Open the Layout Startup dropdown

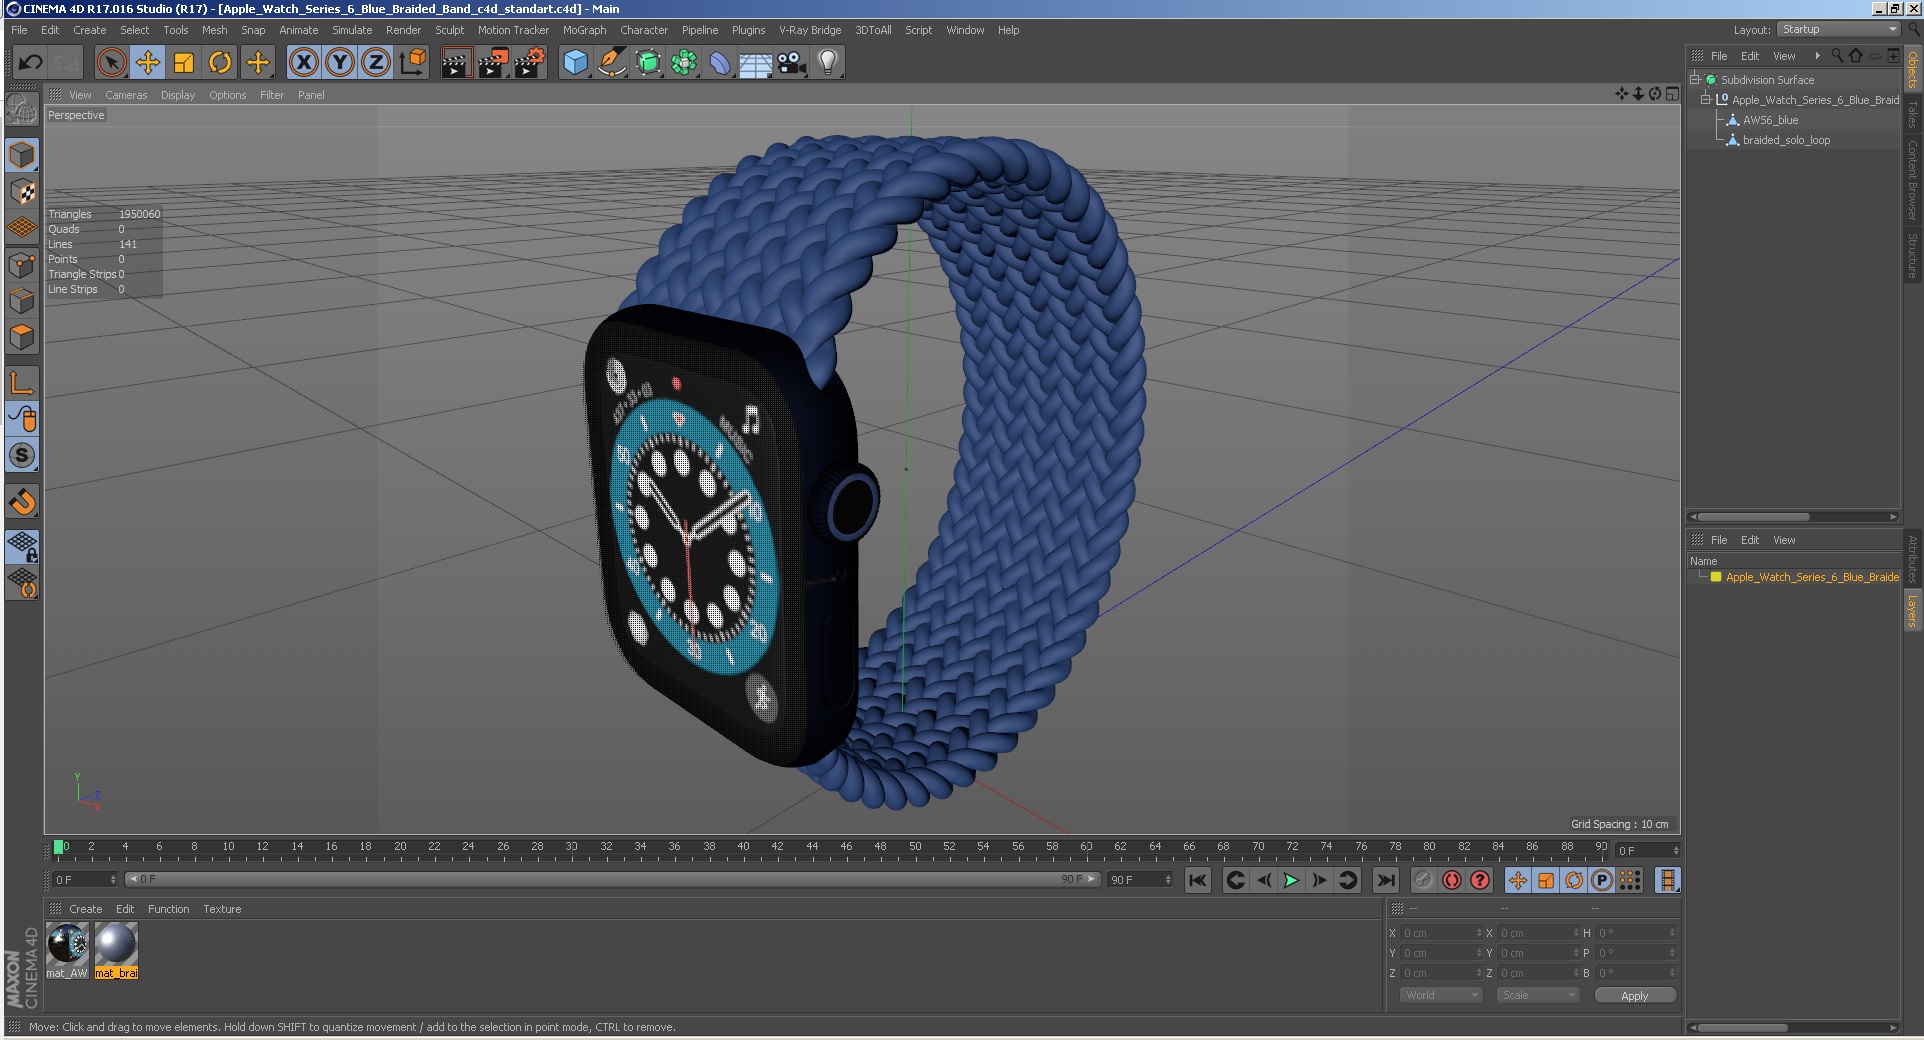(x=1838, y=30)
